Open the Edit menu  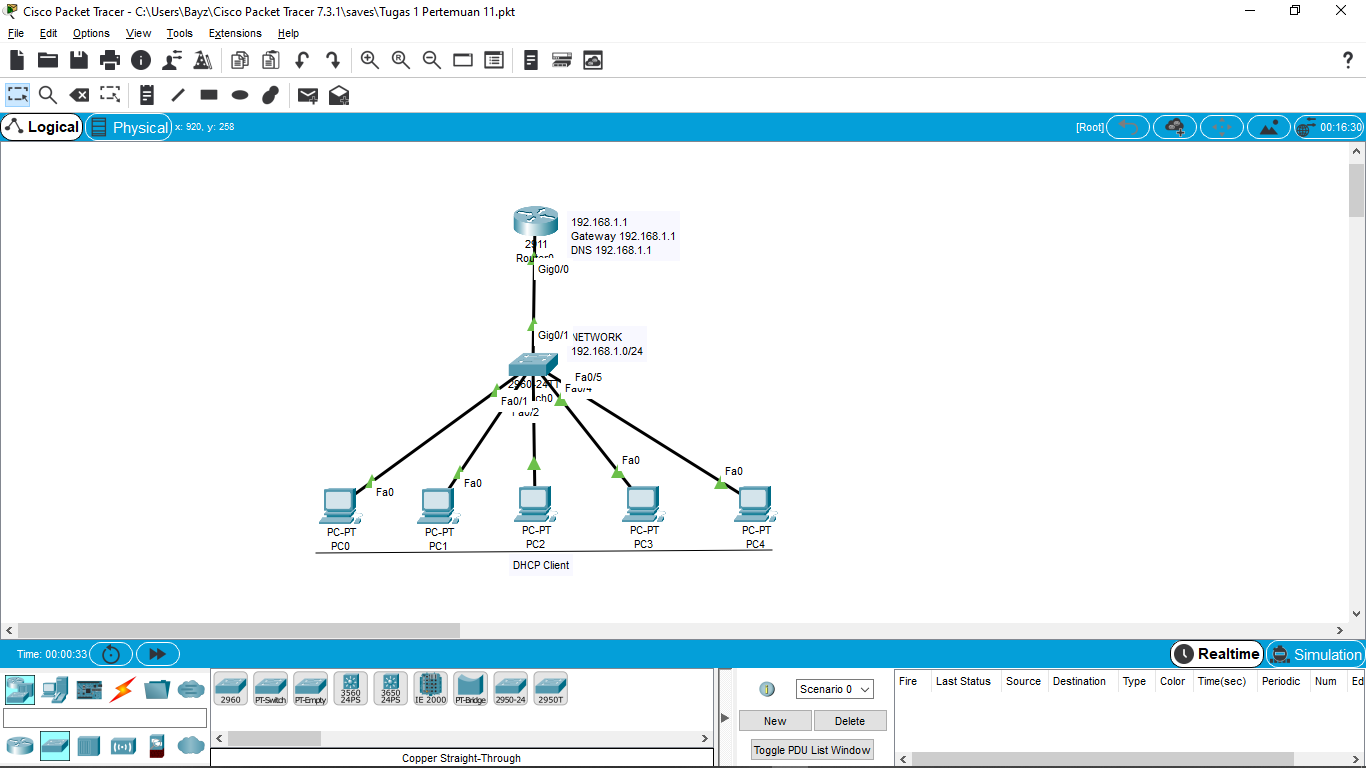pyautogui.click(x=48, y=33)
